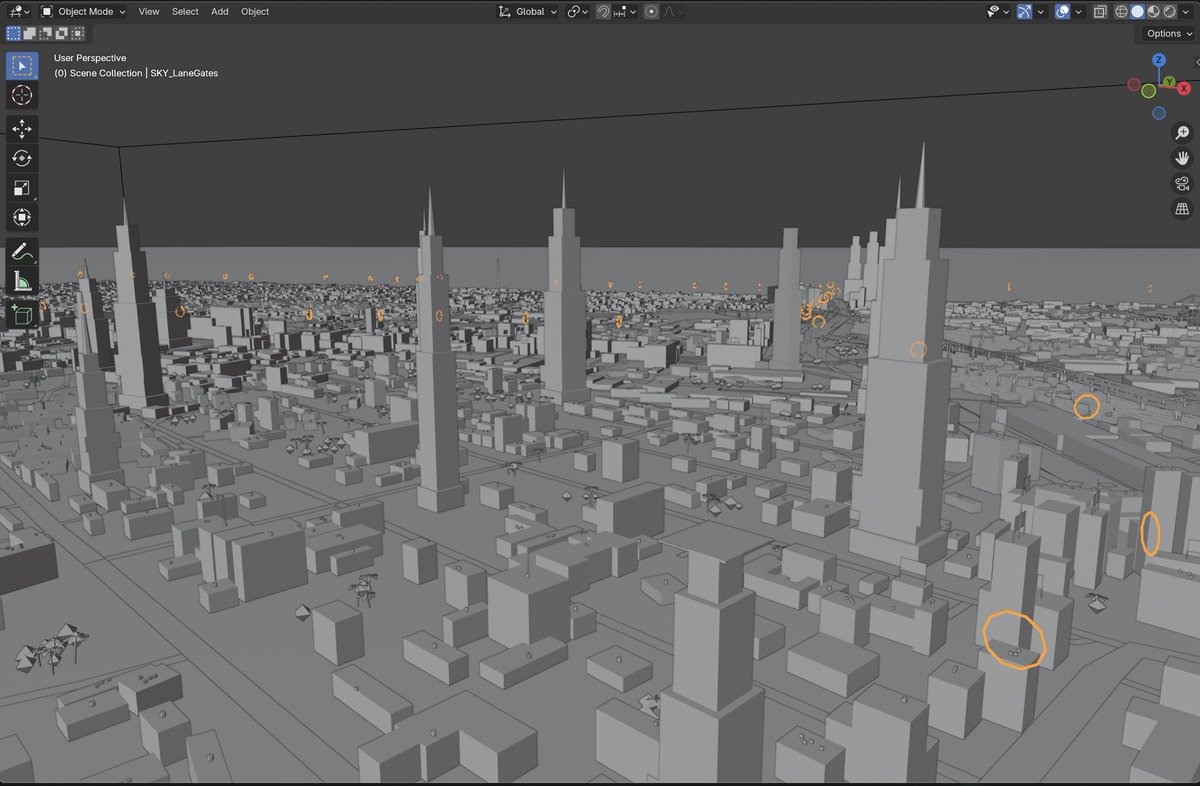Switch to Solid viewport shading
Viewport: 1200px width, 786px height.
click(x=1137, y=11)
